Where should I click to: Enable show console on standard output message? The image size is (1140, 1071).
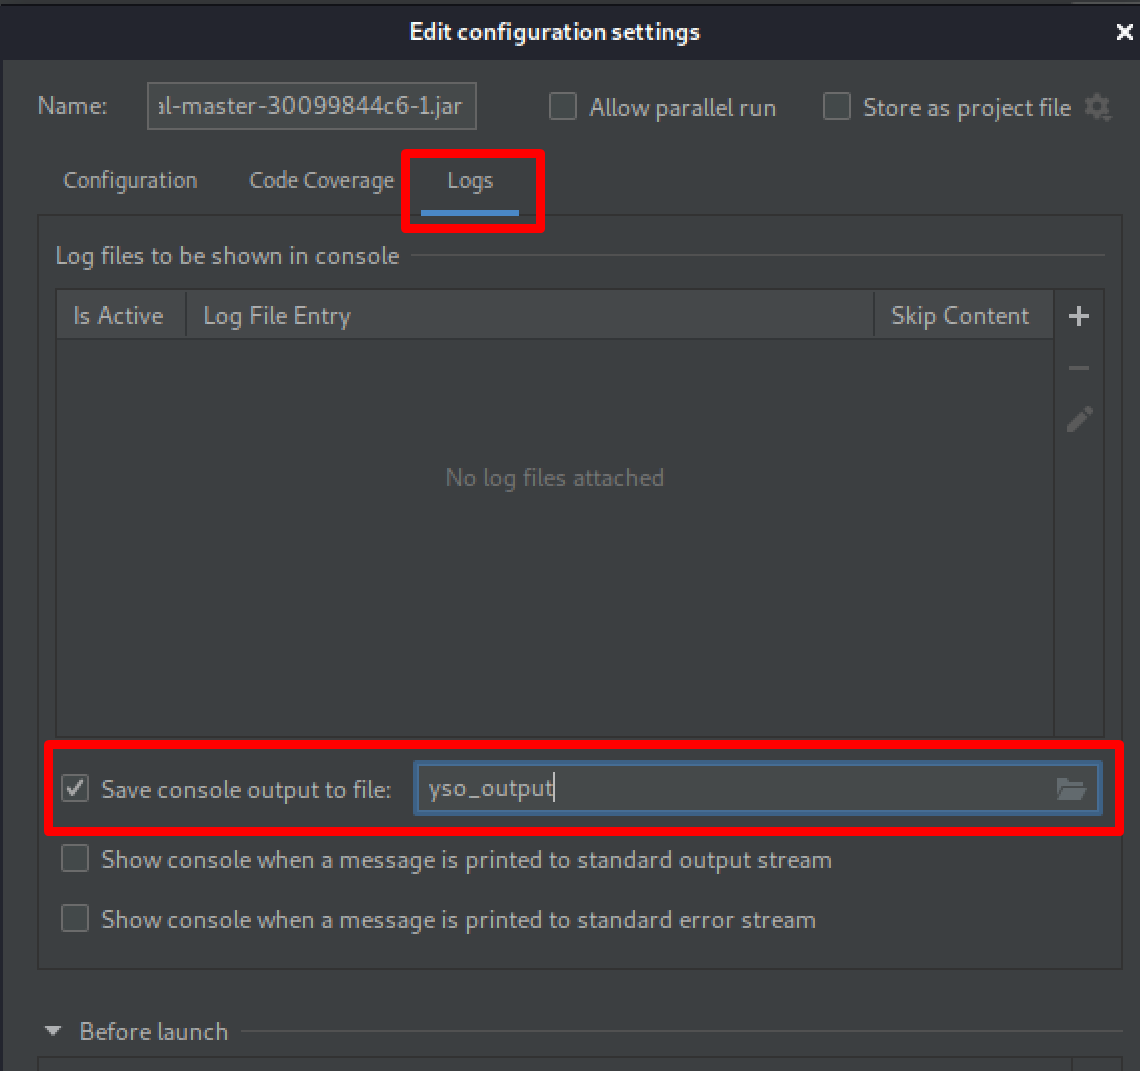click(x=74, y=858)
